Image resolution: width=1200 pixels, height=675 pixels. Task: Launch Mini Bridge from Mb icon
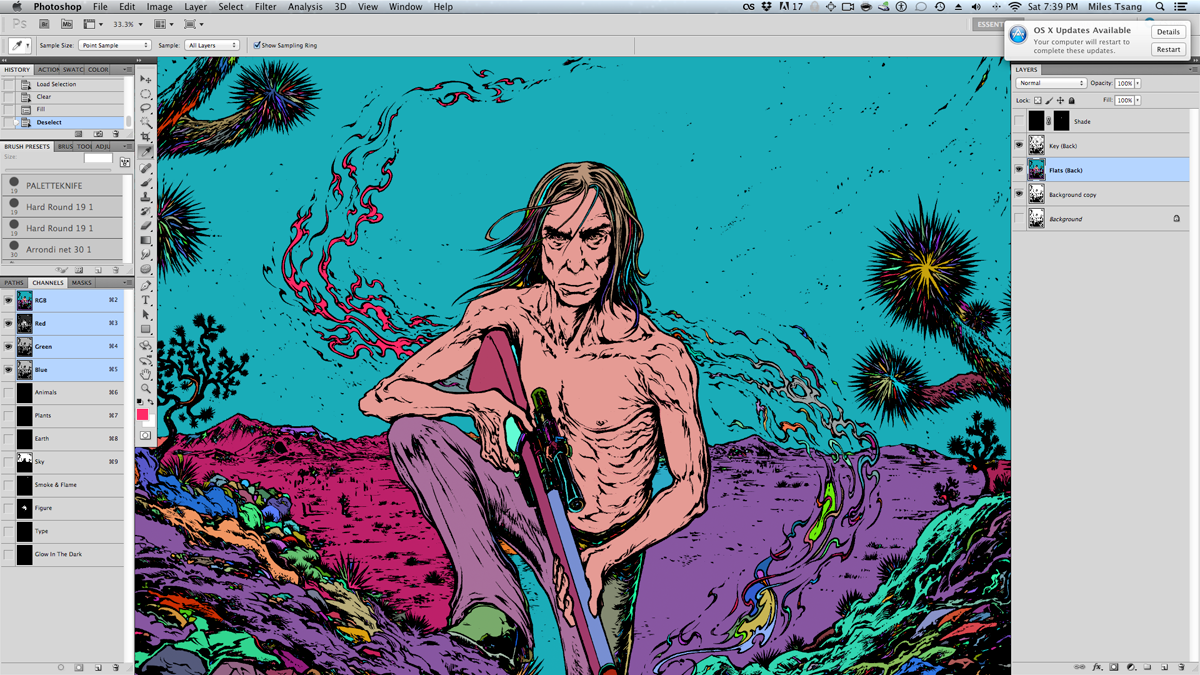click(67, 24)
